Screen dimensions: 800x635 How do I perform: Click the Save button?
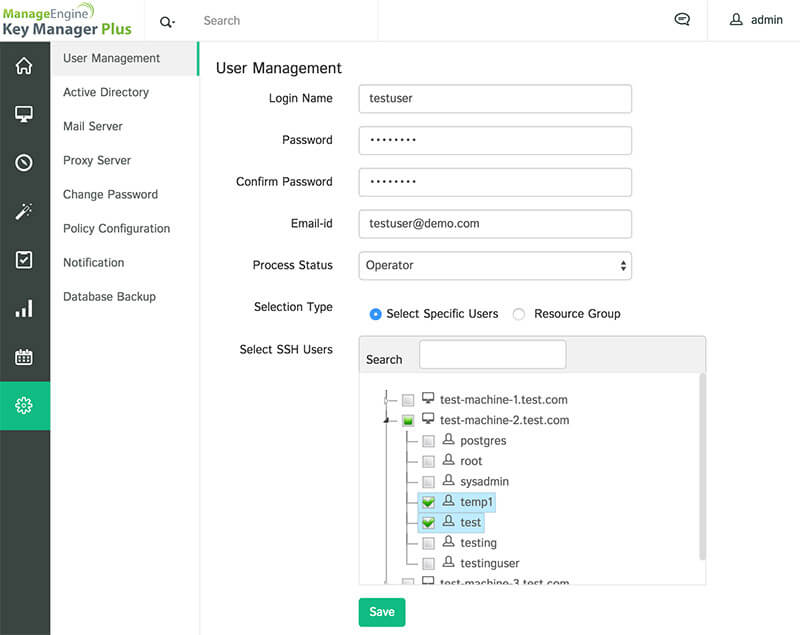(382, 612)
